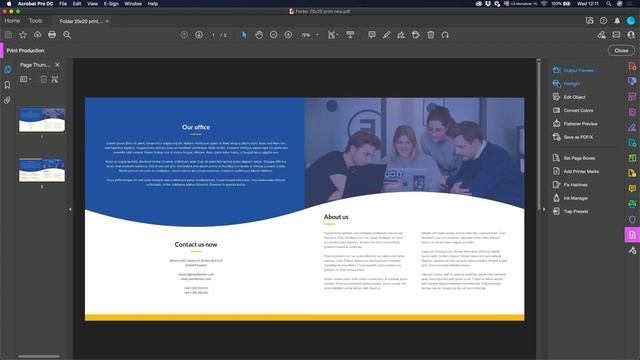
Task: Open the Protect shield tool in right rail
Action: (632, 220)
